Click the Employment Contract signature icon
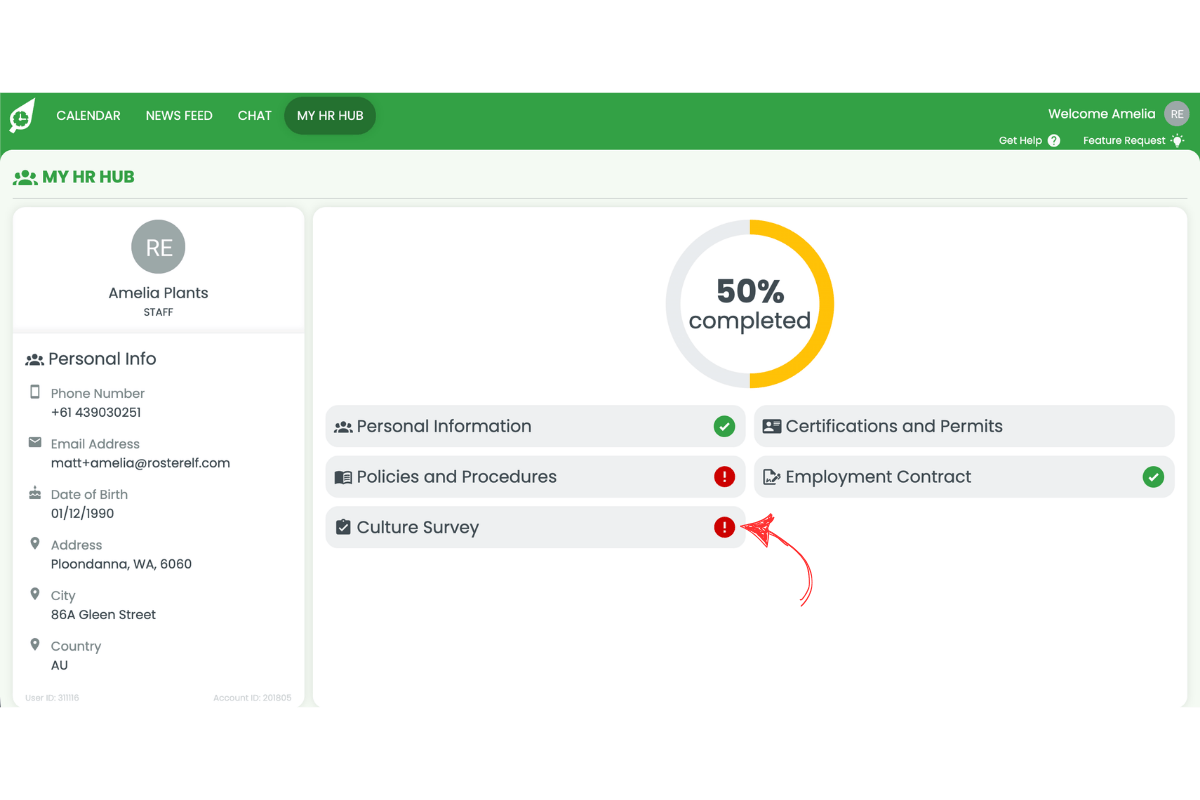The width and height of the screenshot is (1200, 800). coord(773,477)
